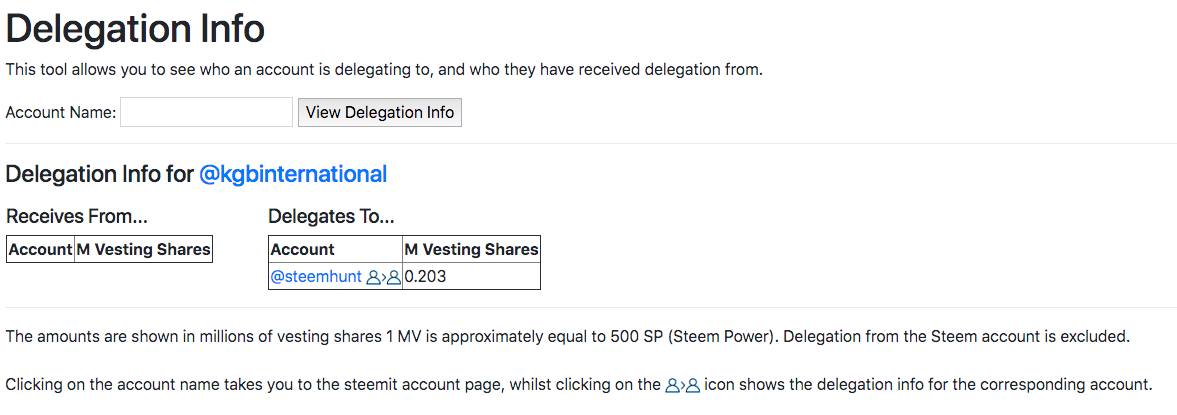Click the paragraph about clicking the account name
Viewport: 1177px width, 415px height.
(x=578, y=386)
